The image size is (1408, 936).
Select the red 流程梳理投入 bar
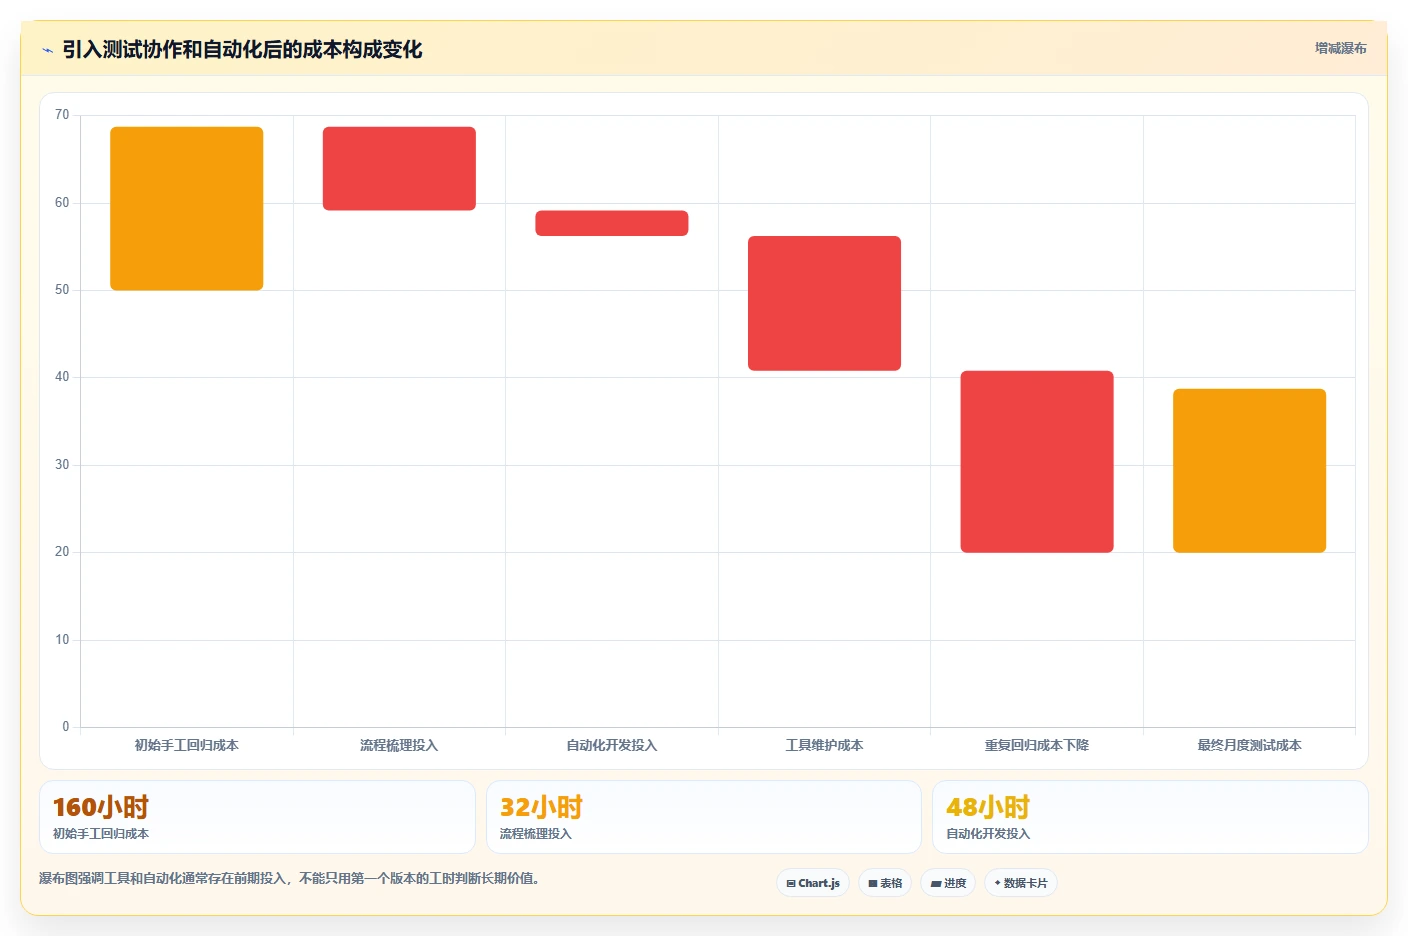pos(399,168)
